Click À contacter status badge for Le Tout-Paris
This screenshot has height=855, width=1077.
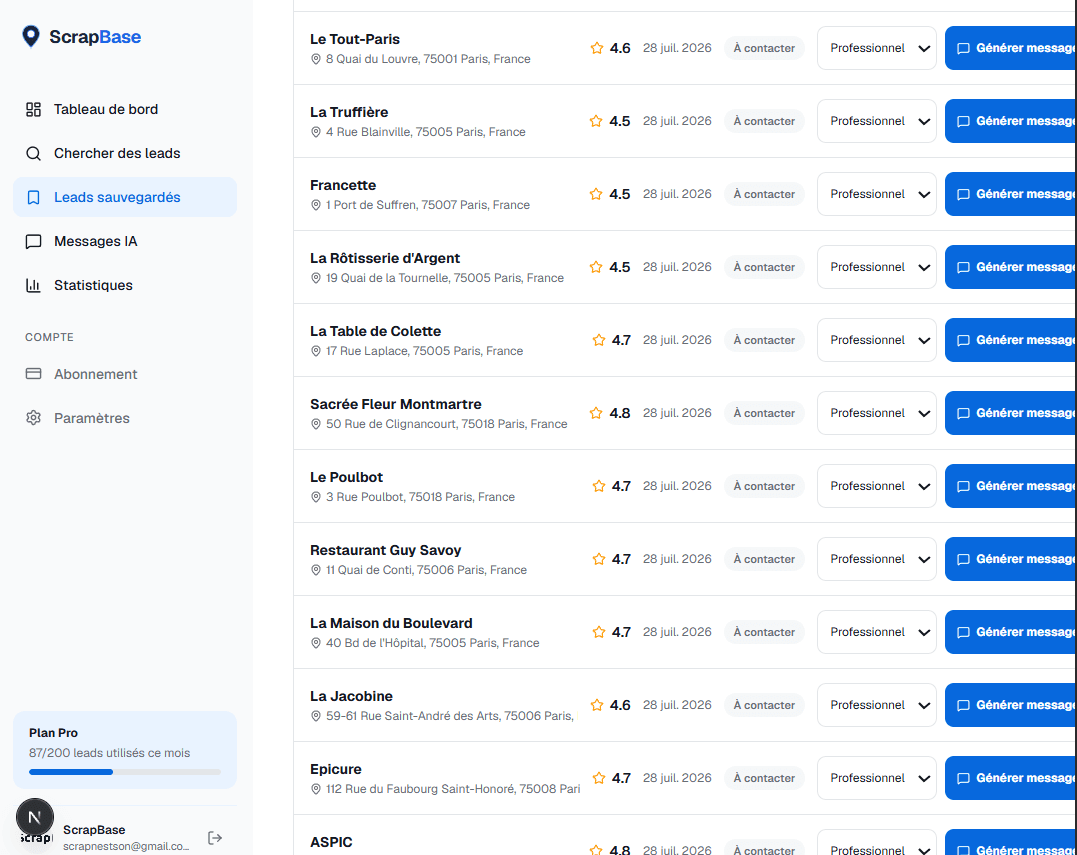point(764,48)
